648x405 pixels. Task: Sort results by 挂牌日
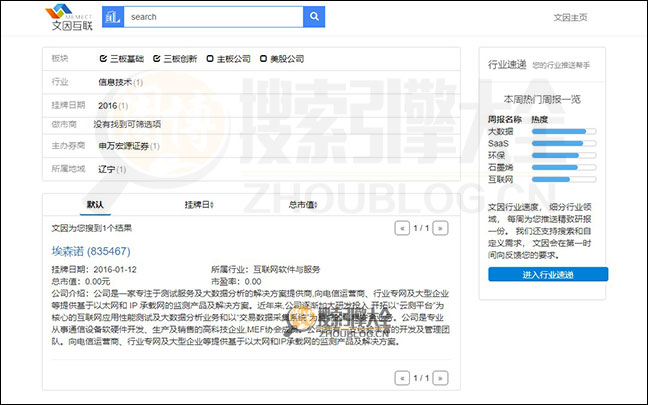(x=199, y=205)
